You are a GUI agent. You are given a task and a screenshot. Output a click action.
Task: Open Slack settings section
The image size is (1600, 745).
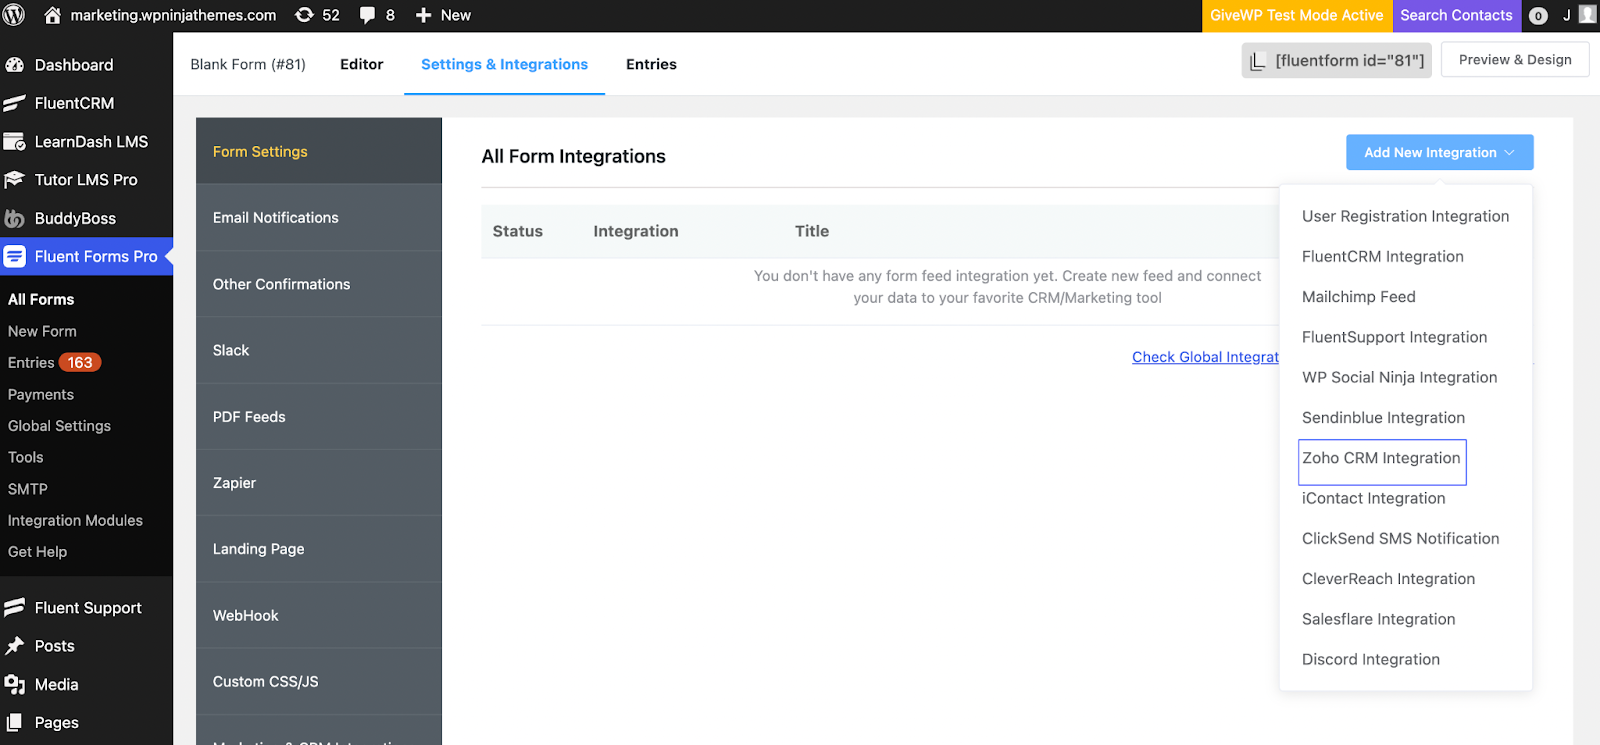[x=319, y=350]
